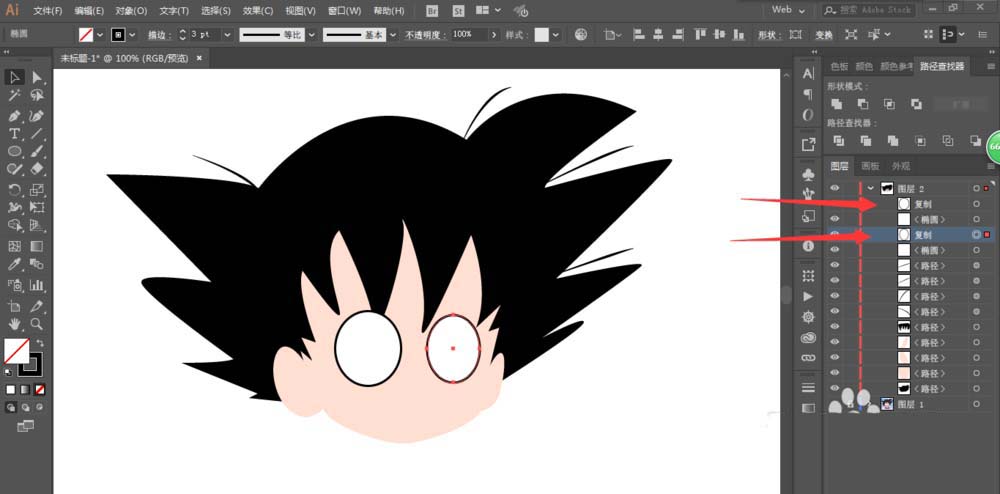Enable Draw Behind mode
Viewport: 1000px width, 494px height.
25,407
